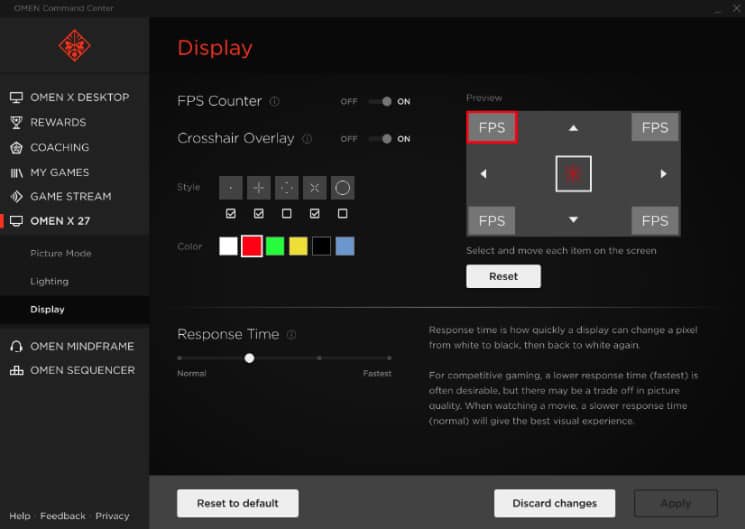The width and height of the screenshot is (745, 529).
Task: Check the box under circle crosshair style
Action: tap(343, 214)
